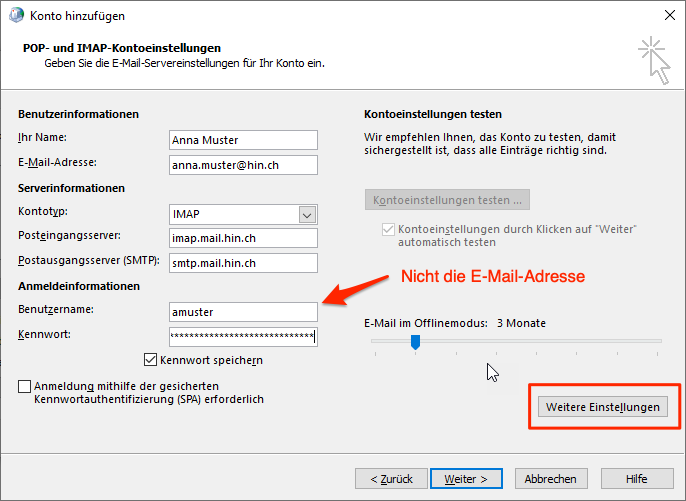Click the Benutzername field containing amuster
This screenshot has width=686, height=501.
243,312
